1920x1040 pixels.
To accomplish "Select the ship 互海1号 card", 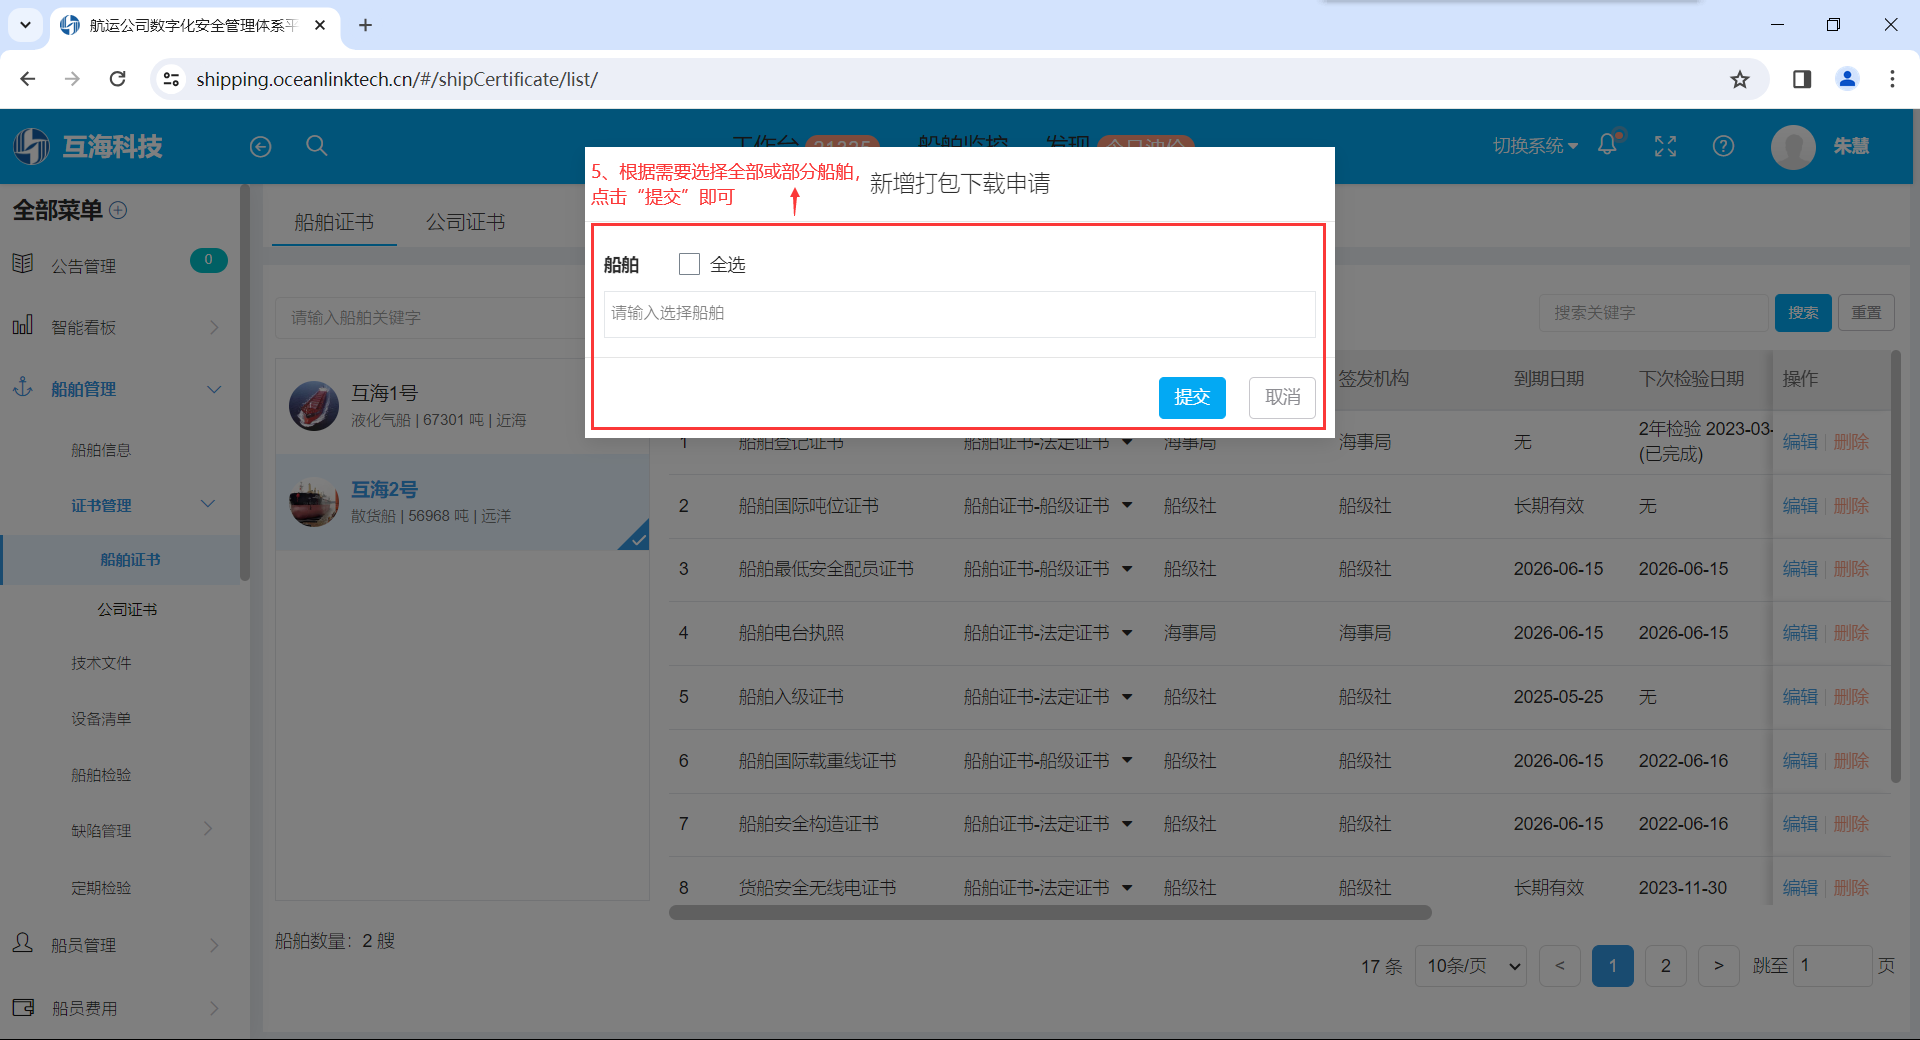I will pyautogui.click(x=462, y=406).
